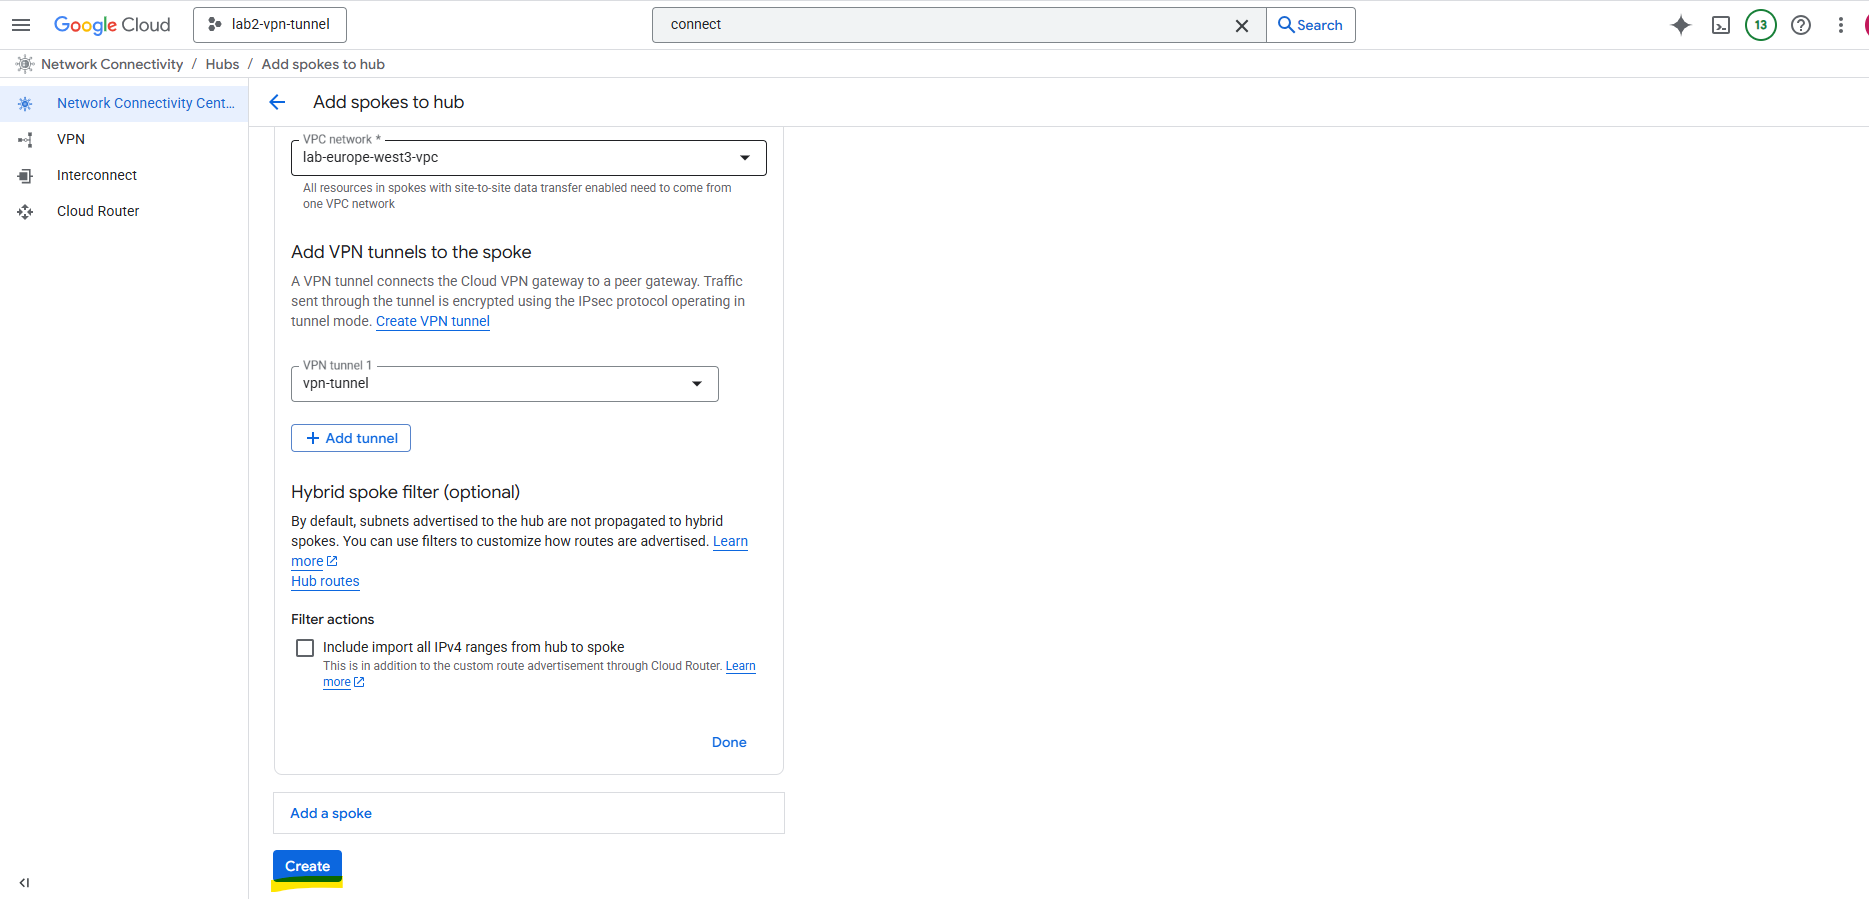Viewport: 1869px width, 899px height.
Task: Click the blue Create button
Action: [x=307, y=866]
